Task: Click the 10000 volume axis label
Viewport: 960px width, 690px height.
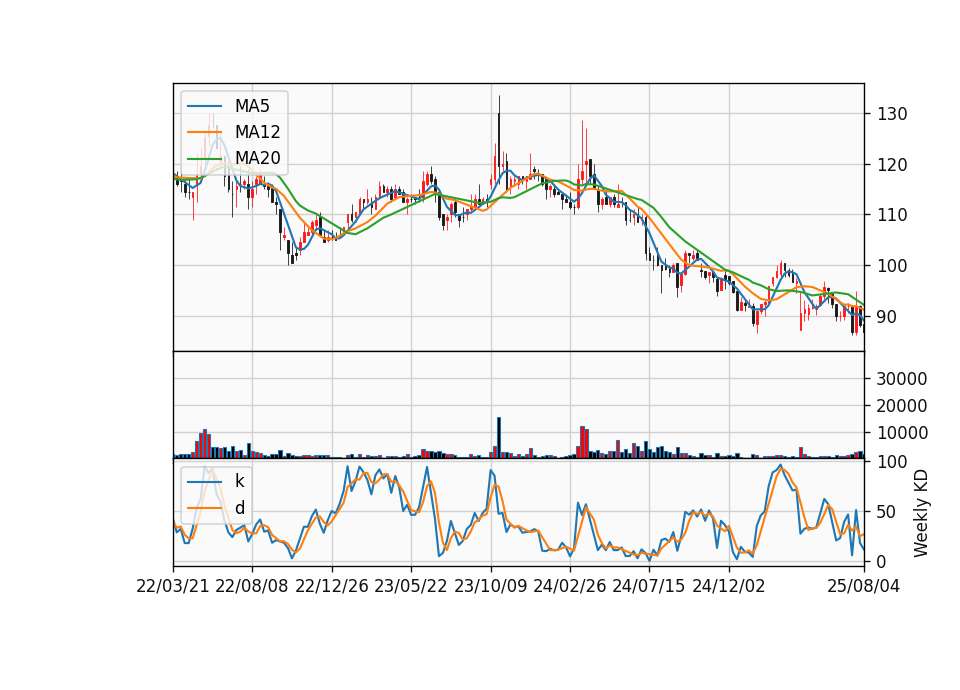Action: [x=902, y=433]
